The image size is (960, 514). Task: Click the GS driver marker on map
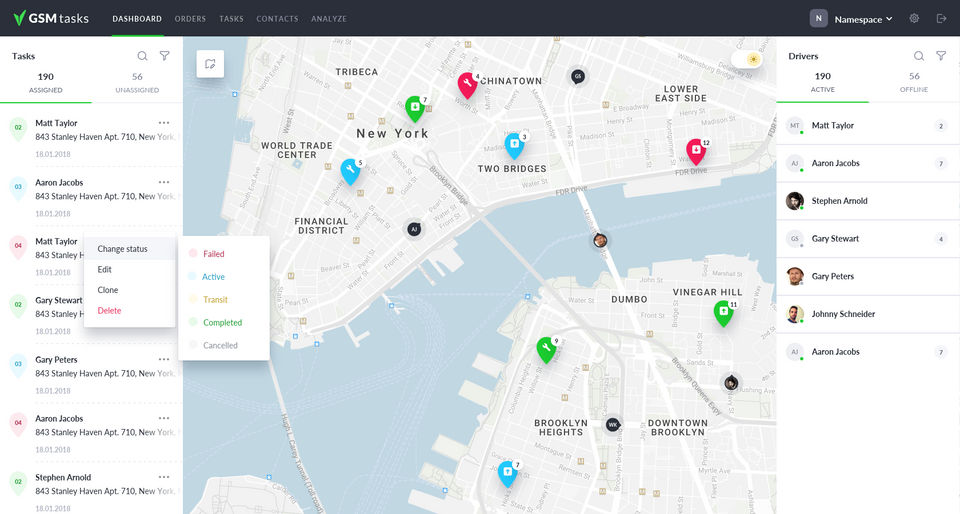577,76
